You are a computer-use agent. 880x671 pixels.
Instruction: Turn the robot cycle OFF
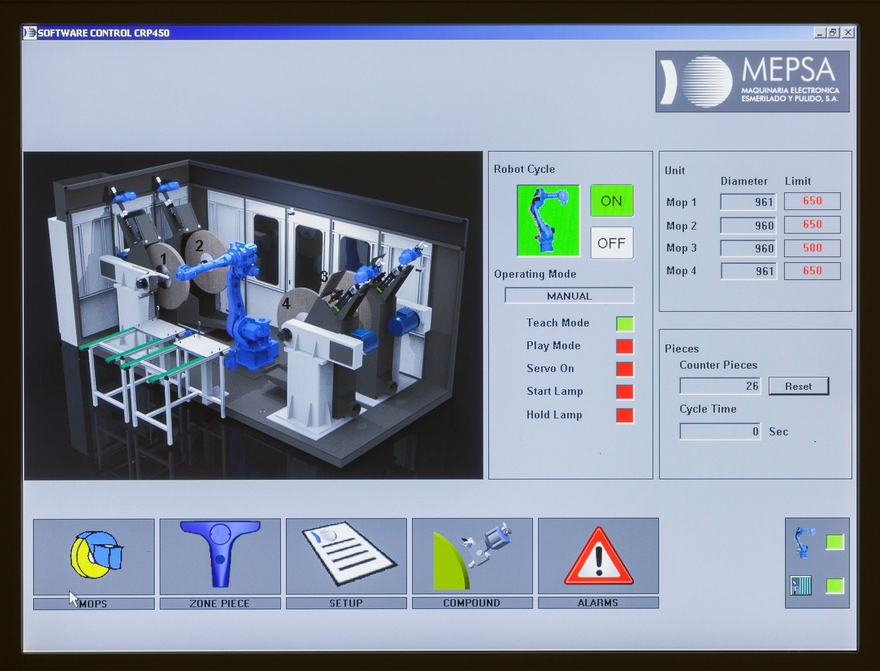pos(611,243)
